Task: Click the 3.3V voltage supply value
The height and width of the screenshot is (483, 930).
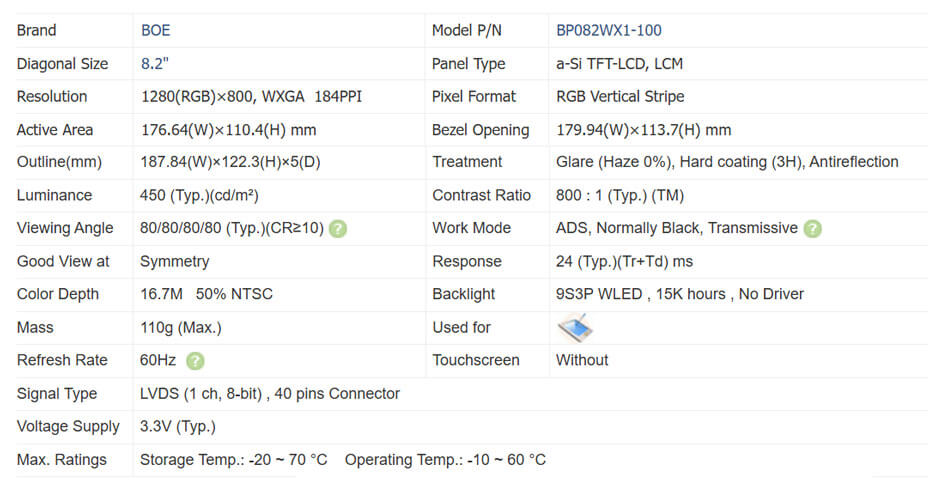Action: click(178, 427)
